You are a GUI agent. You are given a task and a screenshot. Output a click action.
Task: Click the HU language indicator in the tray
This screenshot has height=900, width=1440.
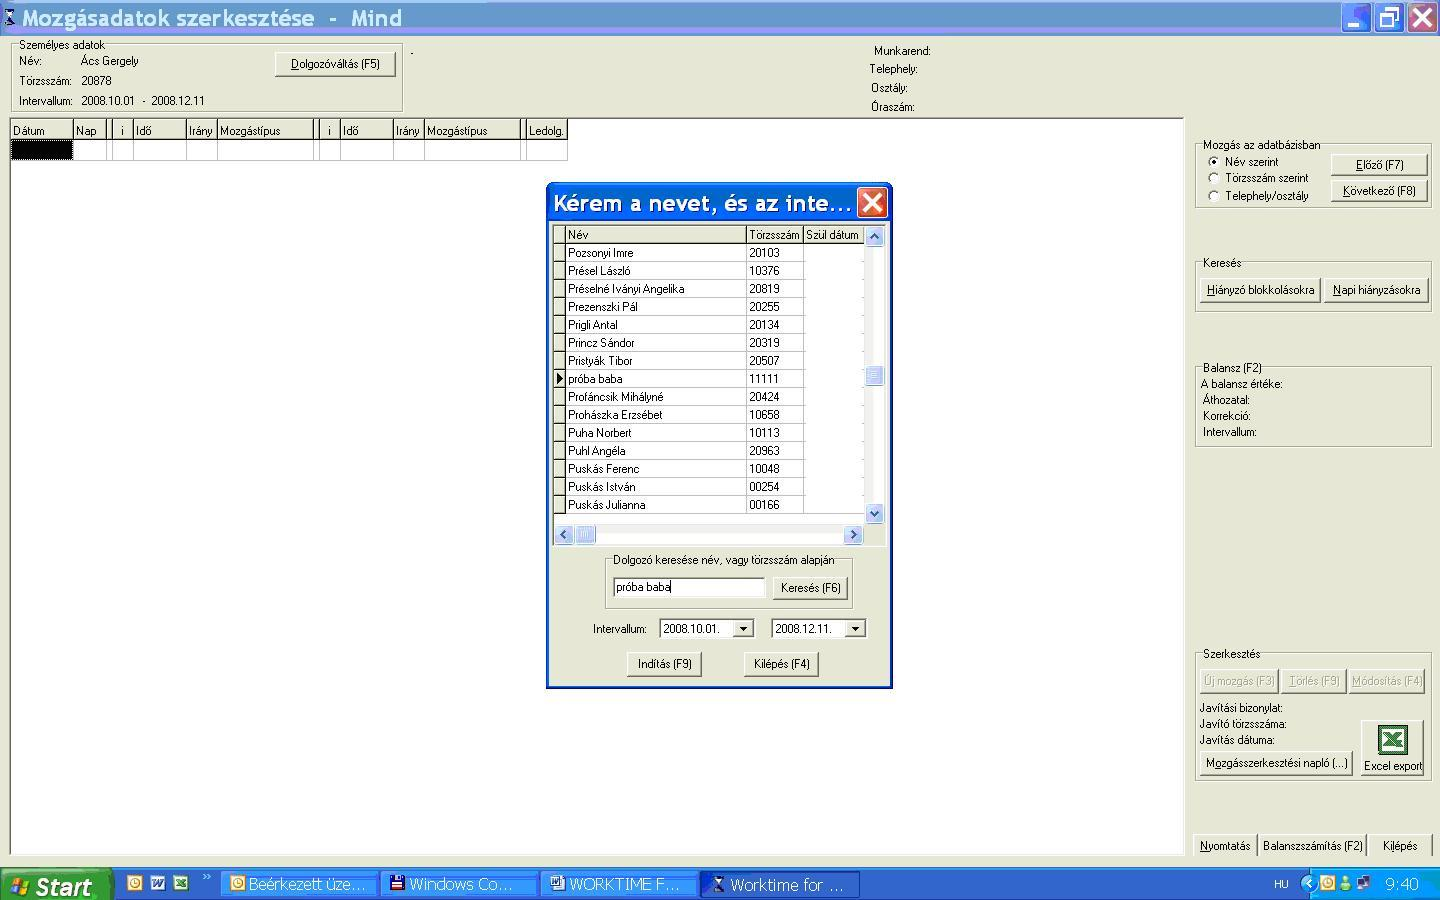(x=1281, y=884)
